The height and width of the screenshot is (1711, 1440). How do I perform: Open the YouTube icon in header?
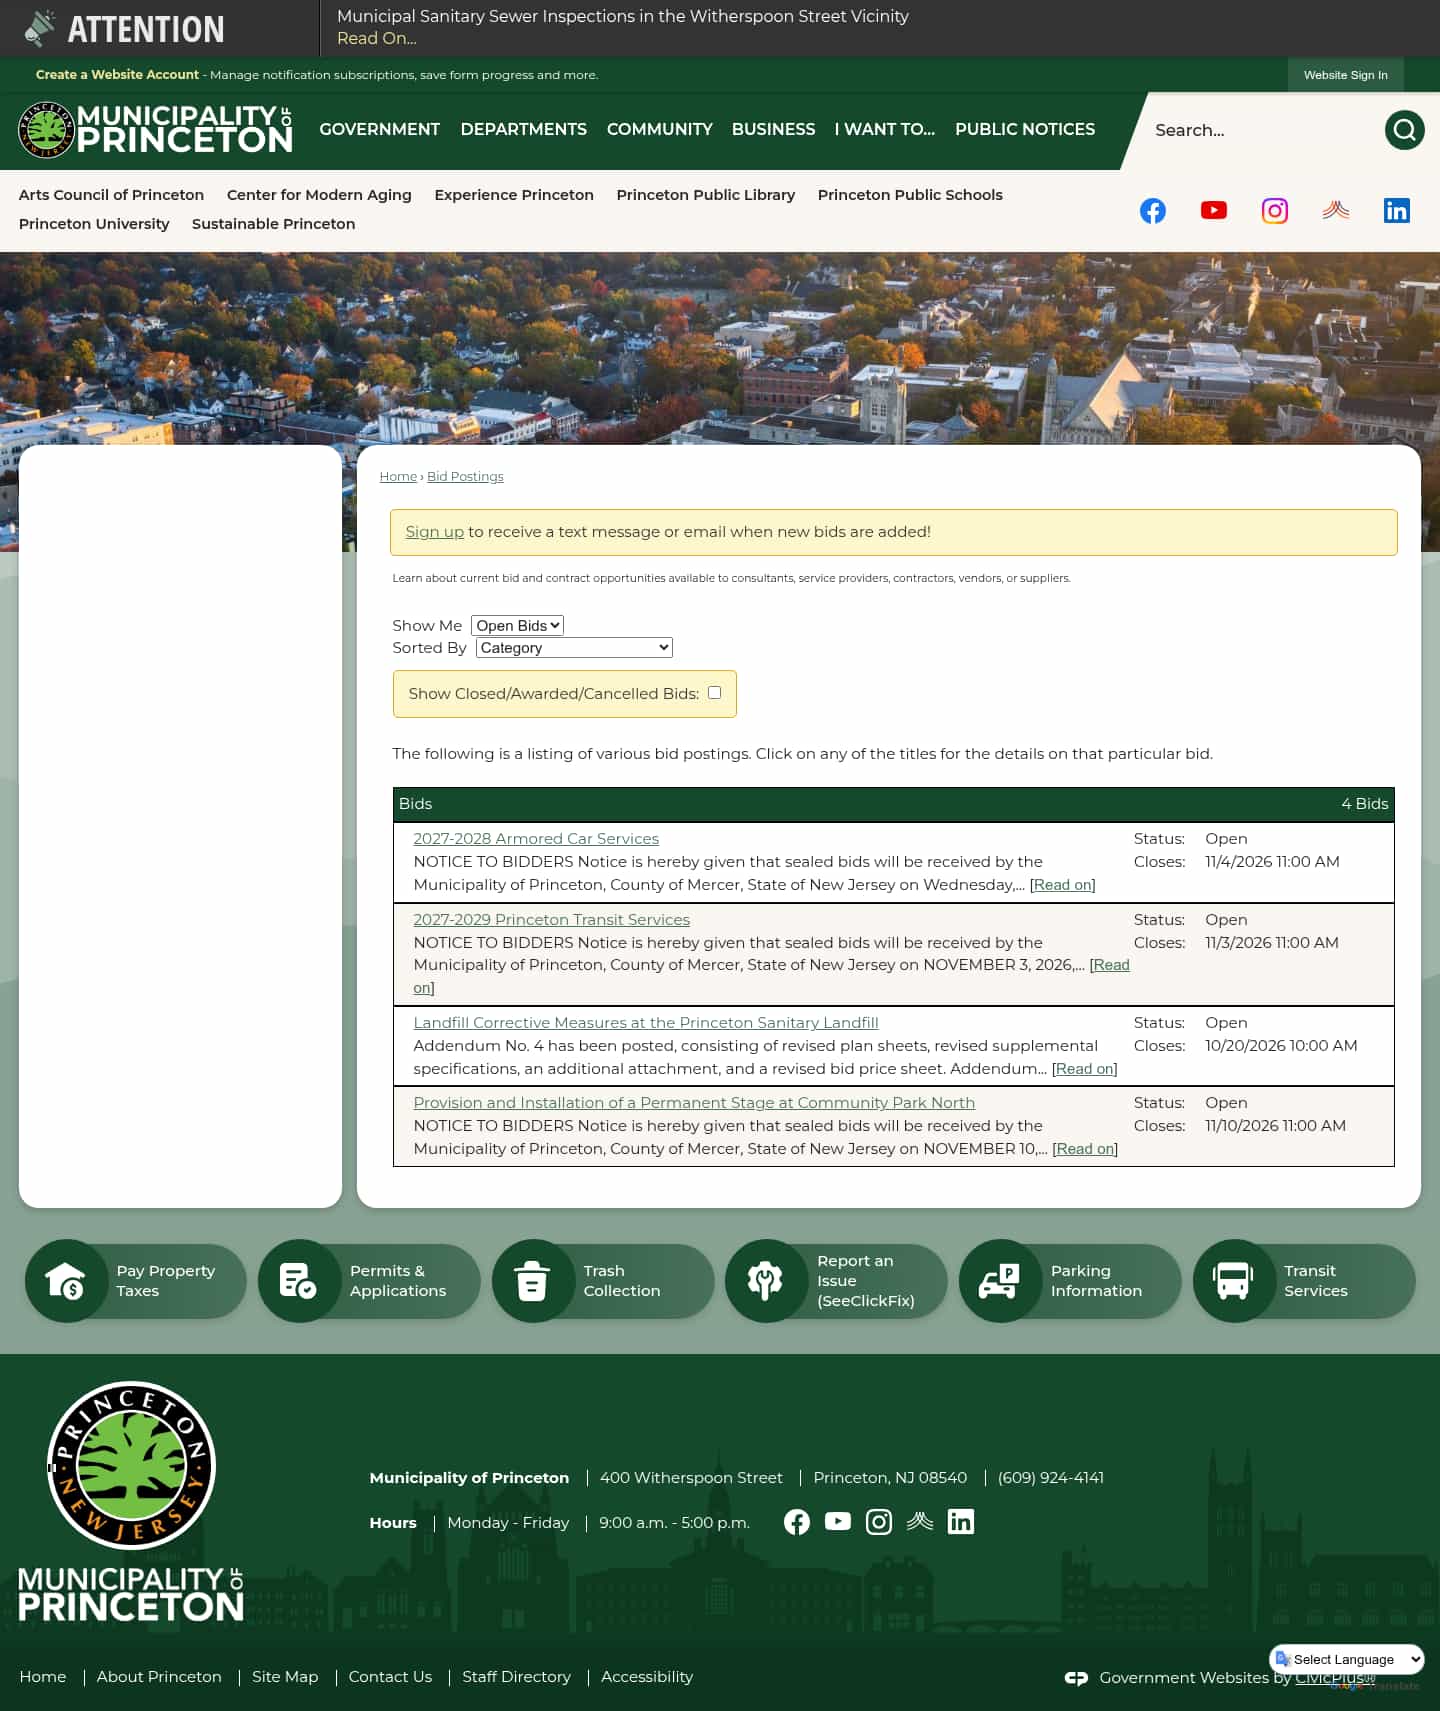click(x=1214, y=210)
